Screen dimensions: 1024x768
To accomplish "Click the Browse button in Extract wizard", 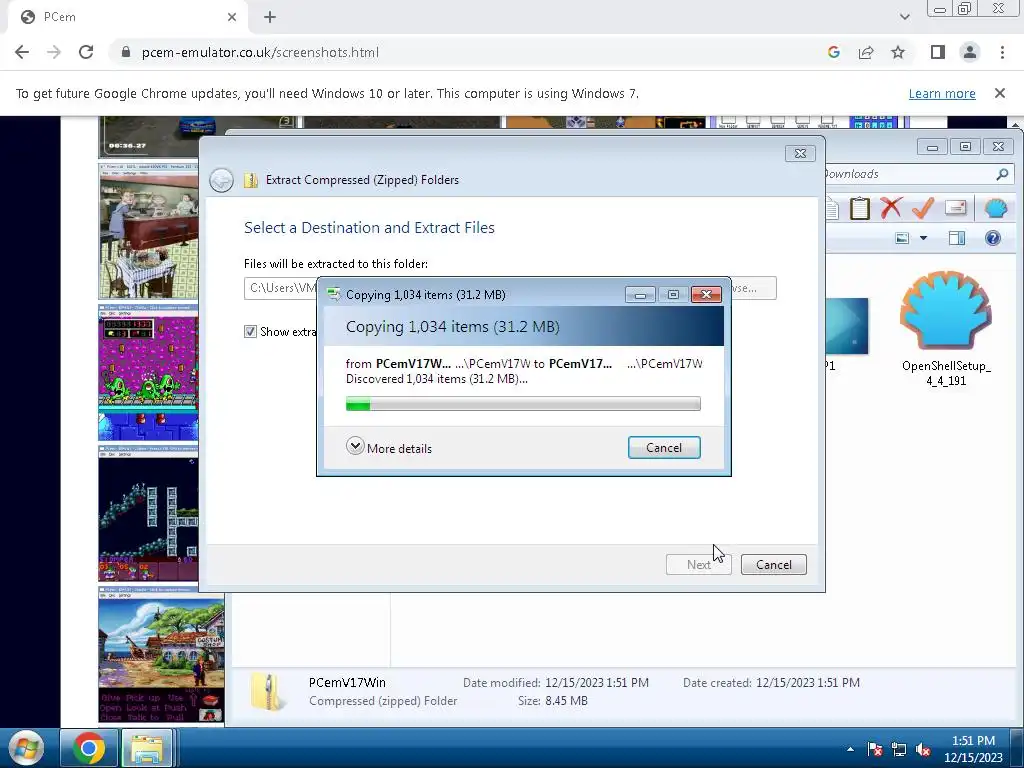I will pyautogui.click(x=754, y=288).
